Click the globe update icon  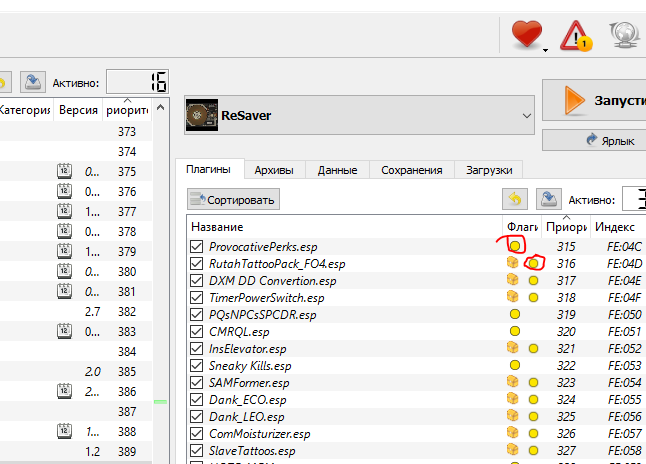625,38
